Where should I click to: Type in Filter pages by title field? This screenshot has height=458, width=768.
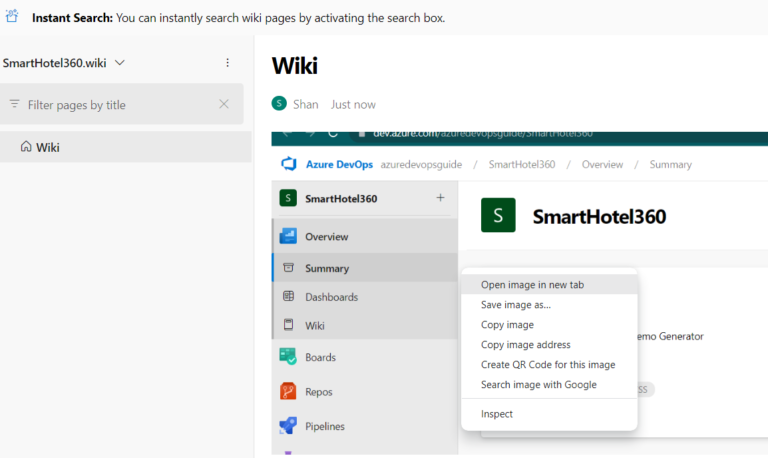pyautogui.click(x=115, y=104)
